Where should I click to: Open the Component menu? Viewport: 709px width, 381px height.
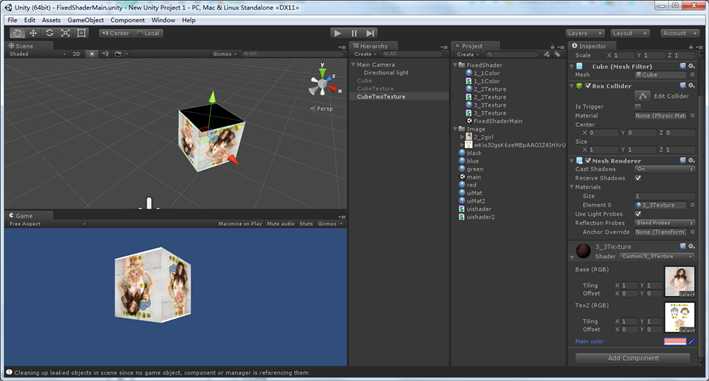click(x=128, y=20)
